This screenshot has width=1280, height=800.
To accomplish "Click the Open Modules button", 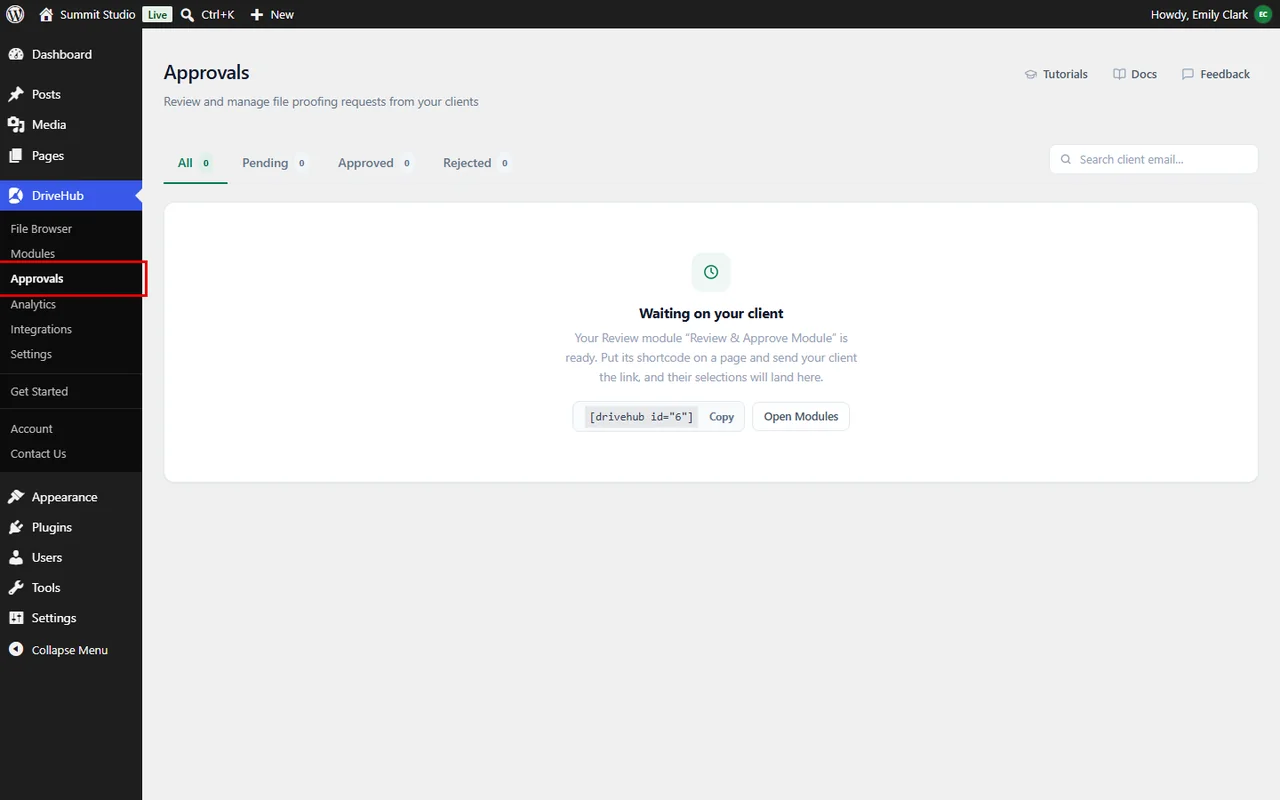I will (x=801, y=417).
